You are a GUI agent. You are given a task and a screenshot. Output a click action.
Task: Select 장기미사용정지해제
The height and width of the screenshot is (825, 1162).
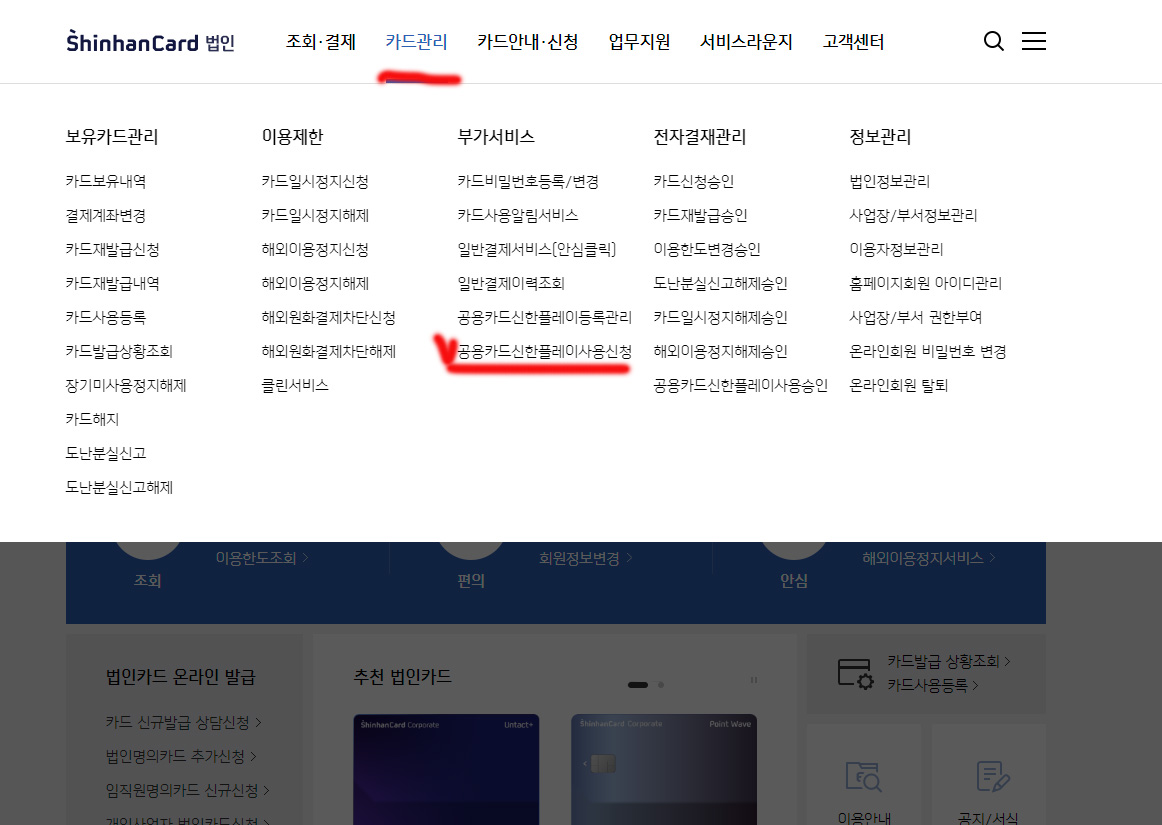click(126, 385)
